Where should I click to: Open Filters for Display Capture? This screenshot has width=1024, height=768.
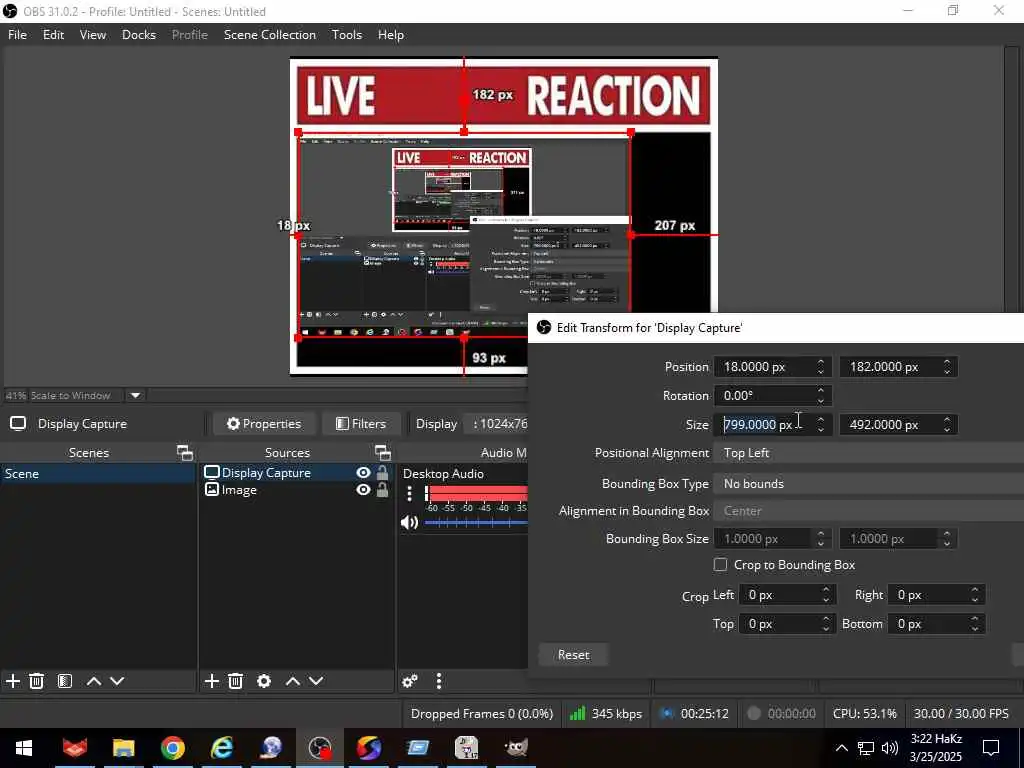[x=361, y=424]
